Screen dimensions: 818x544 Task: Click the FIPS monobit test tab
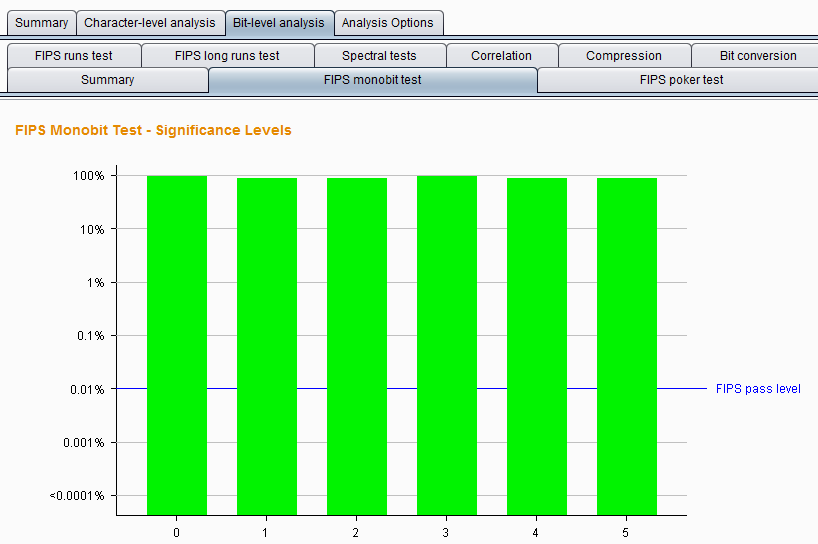click(x=372, y=80)
